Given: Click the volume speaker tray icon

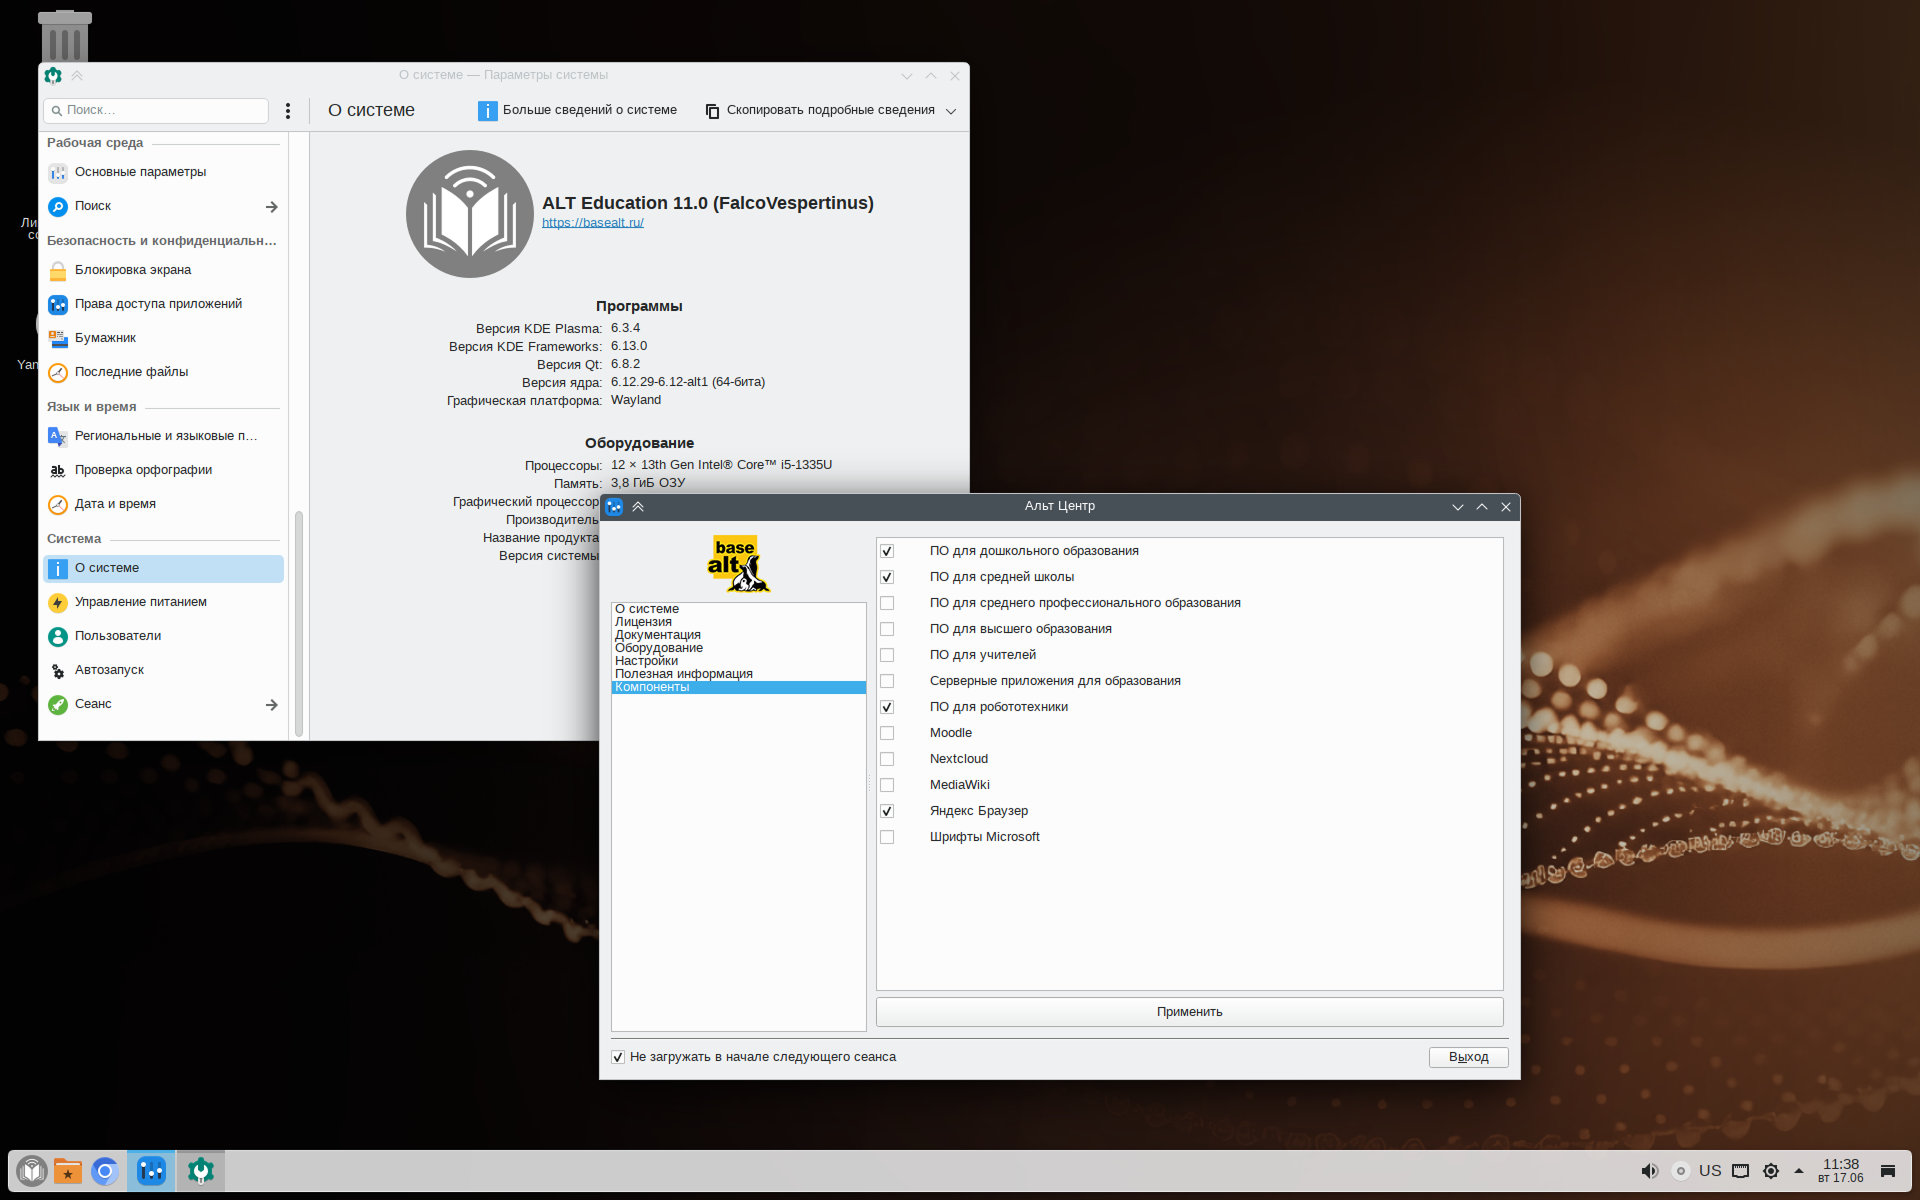Looking at the screenshot, I should pos(1650,1171).
